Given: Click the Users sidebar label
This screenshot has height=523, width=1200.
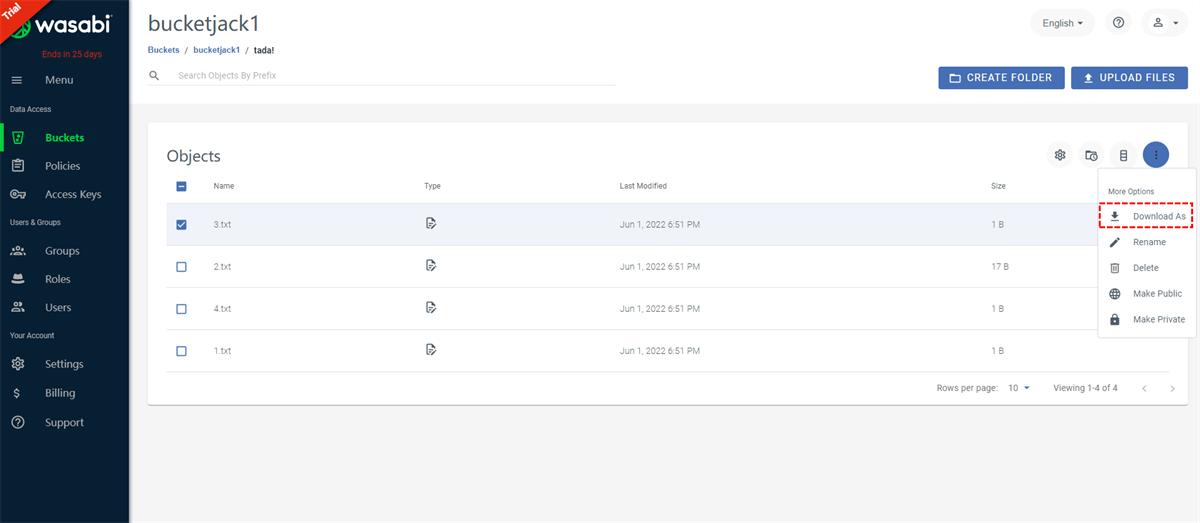Looking at the screenshot, I should point(58,308).
